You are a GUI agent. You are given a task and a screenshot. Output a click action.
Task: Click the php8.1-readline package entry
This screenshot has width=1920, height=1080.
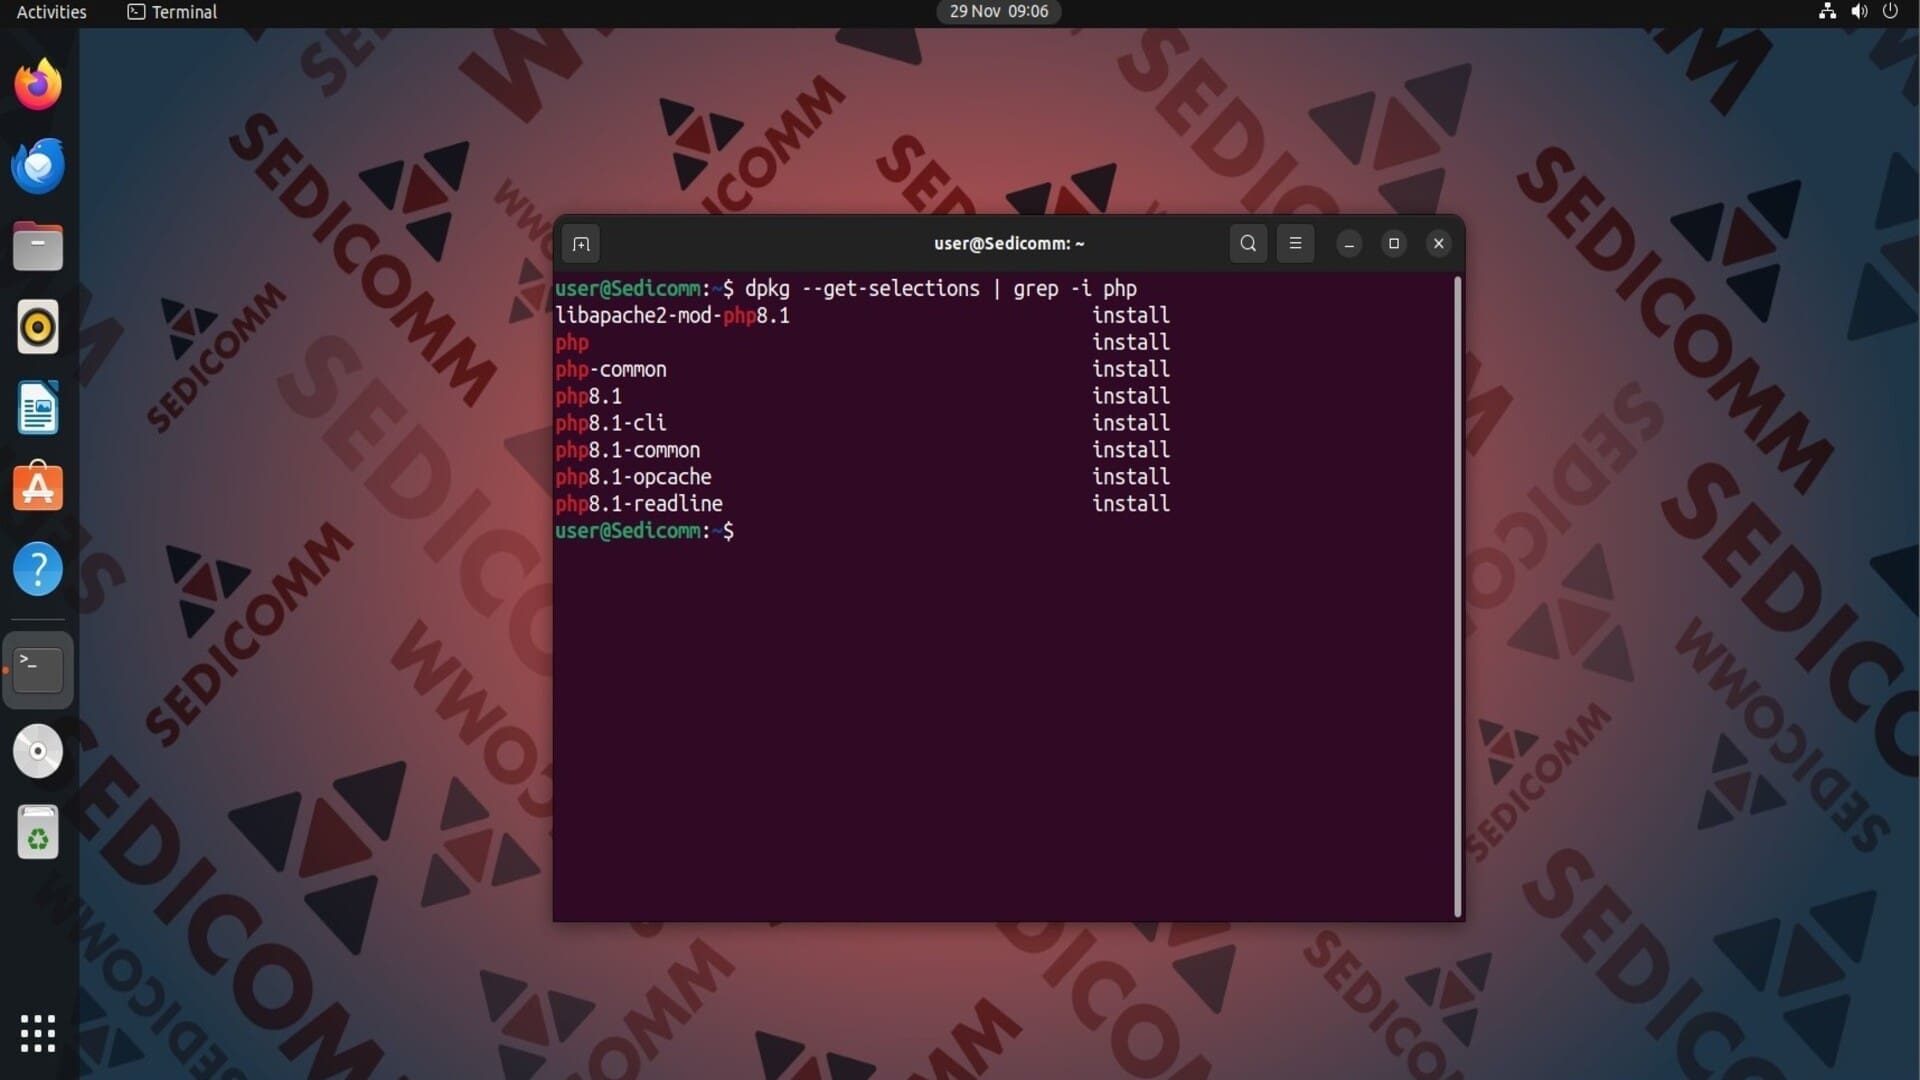tap(639, 505)
